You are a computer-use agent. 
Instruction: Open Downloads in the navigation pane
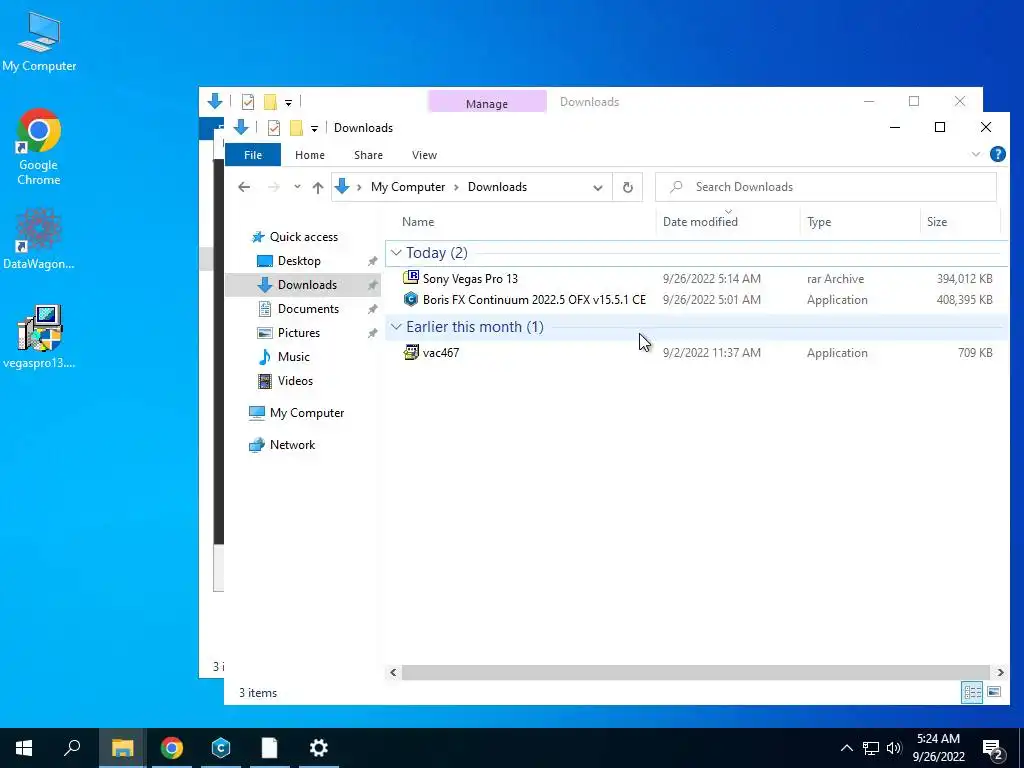pyautogui.click(x=302, y=285)
